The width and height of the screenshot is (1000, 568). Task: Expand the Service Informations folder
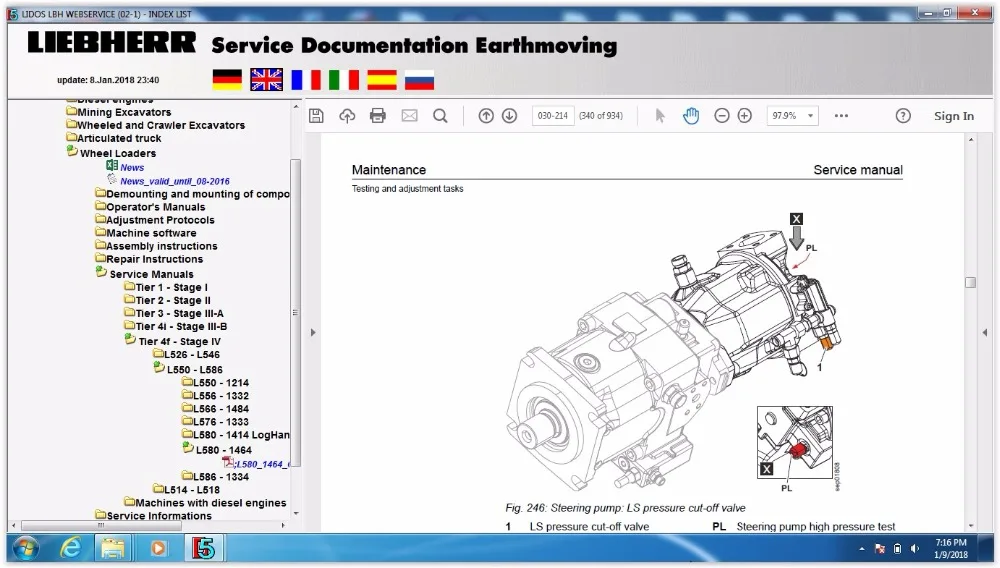(x=153, y=515)
